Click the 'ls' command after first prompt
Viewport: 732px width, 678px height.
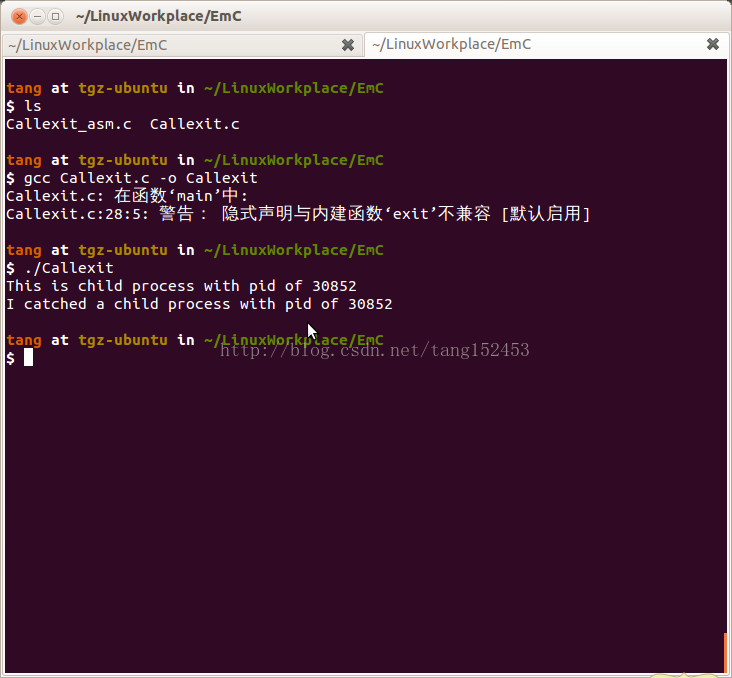coord(32,106)
